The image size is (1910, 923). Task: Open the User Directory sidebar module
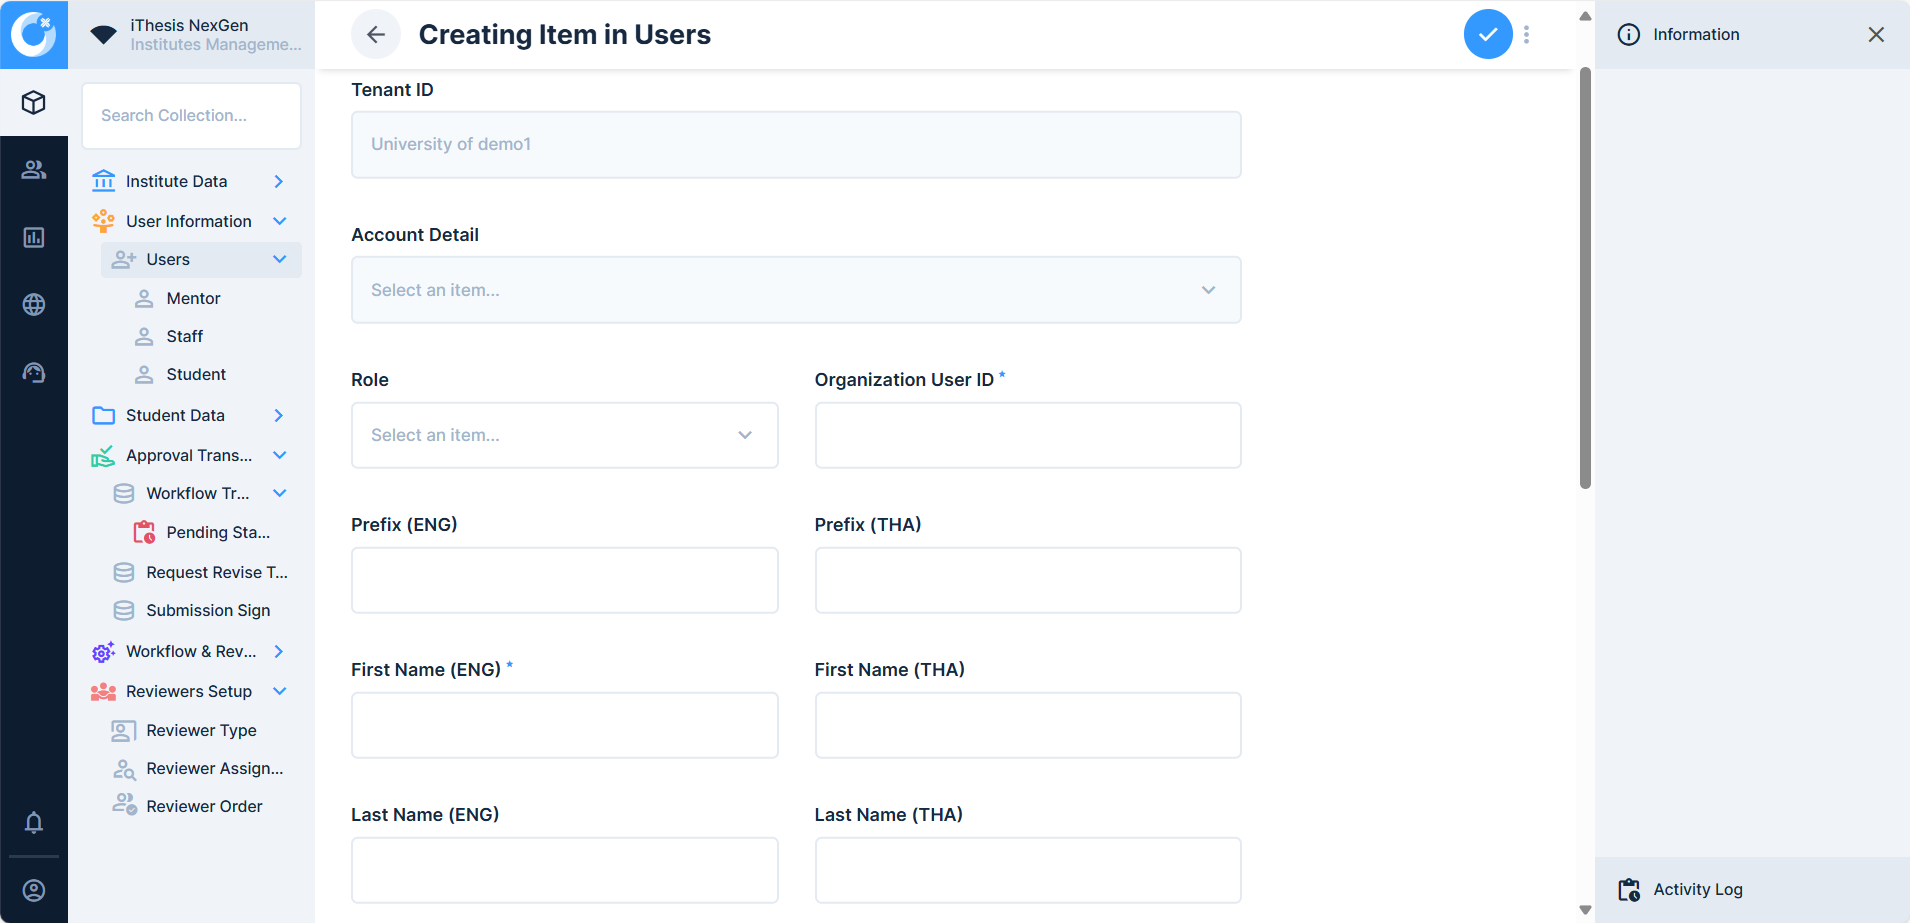[x=34, y=170]
